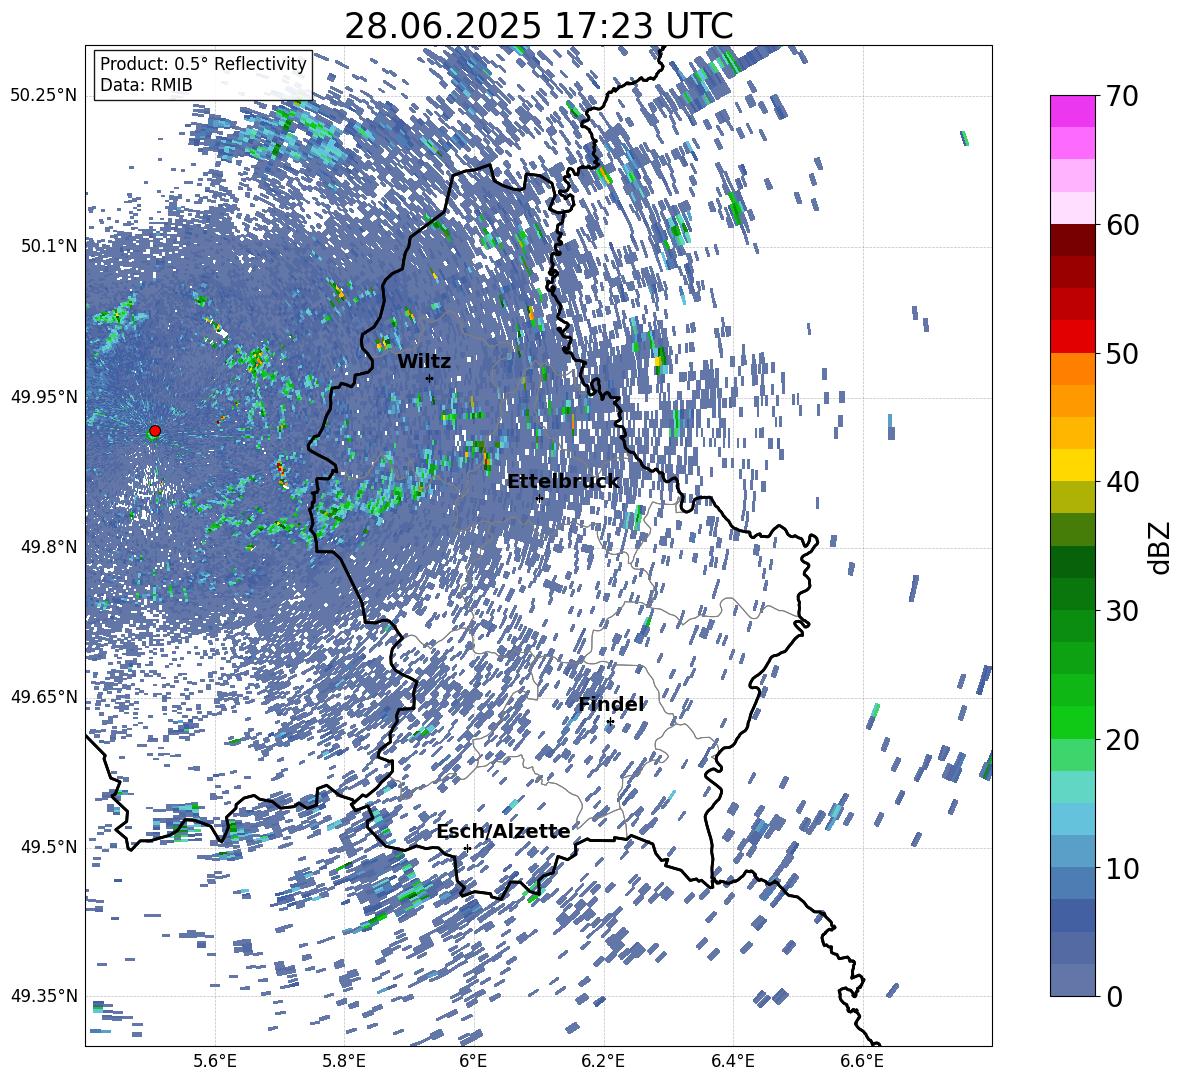1184x1081 pixels.
Task: Click the 49.5°N latitude label
Action: [x=48, y=846]
